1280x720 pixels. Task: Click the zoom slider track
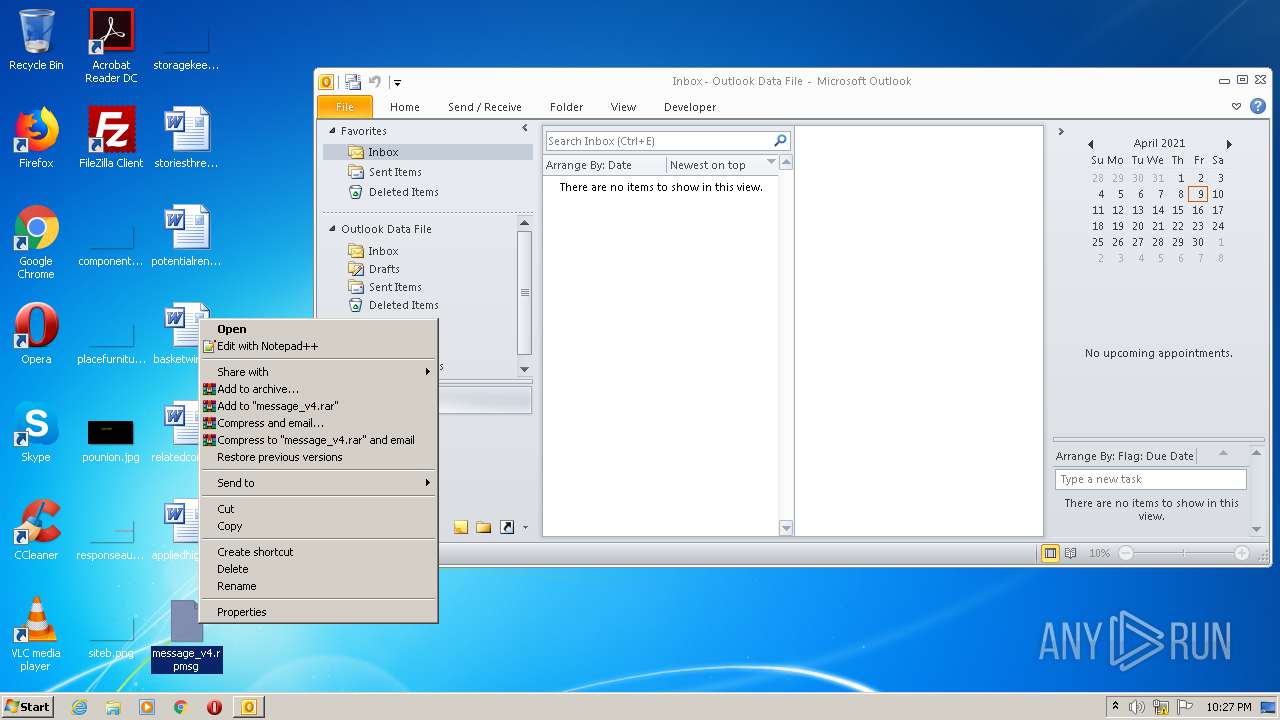1184,553
